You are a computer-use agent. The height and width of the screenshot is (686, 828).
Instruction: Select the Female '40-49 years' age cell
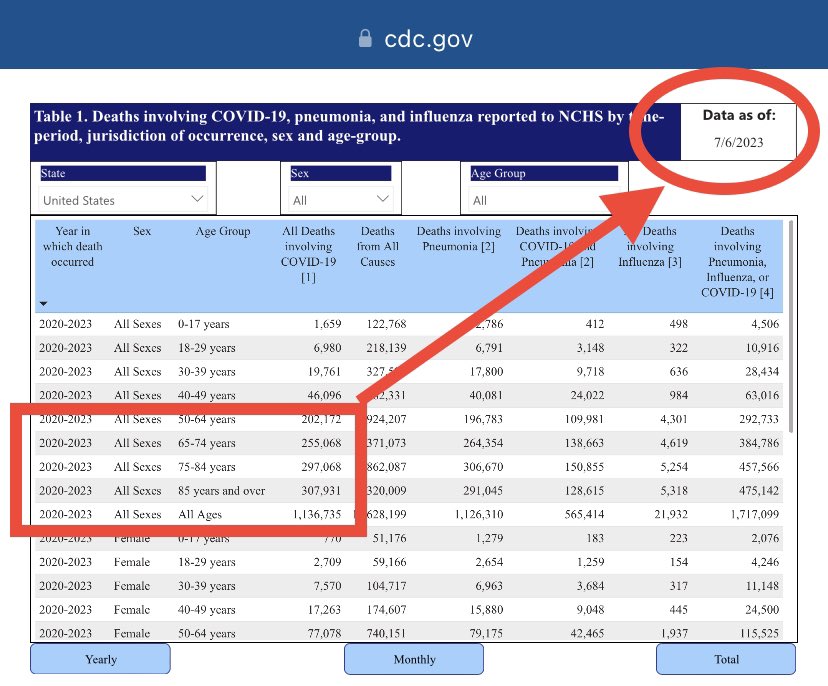tap(206, 609)
